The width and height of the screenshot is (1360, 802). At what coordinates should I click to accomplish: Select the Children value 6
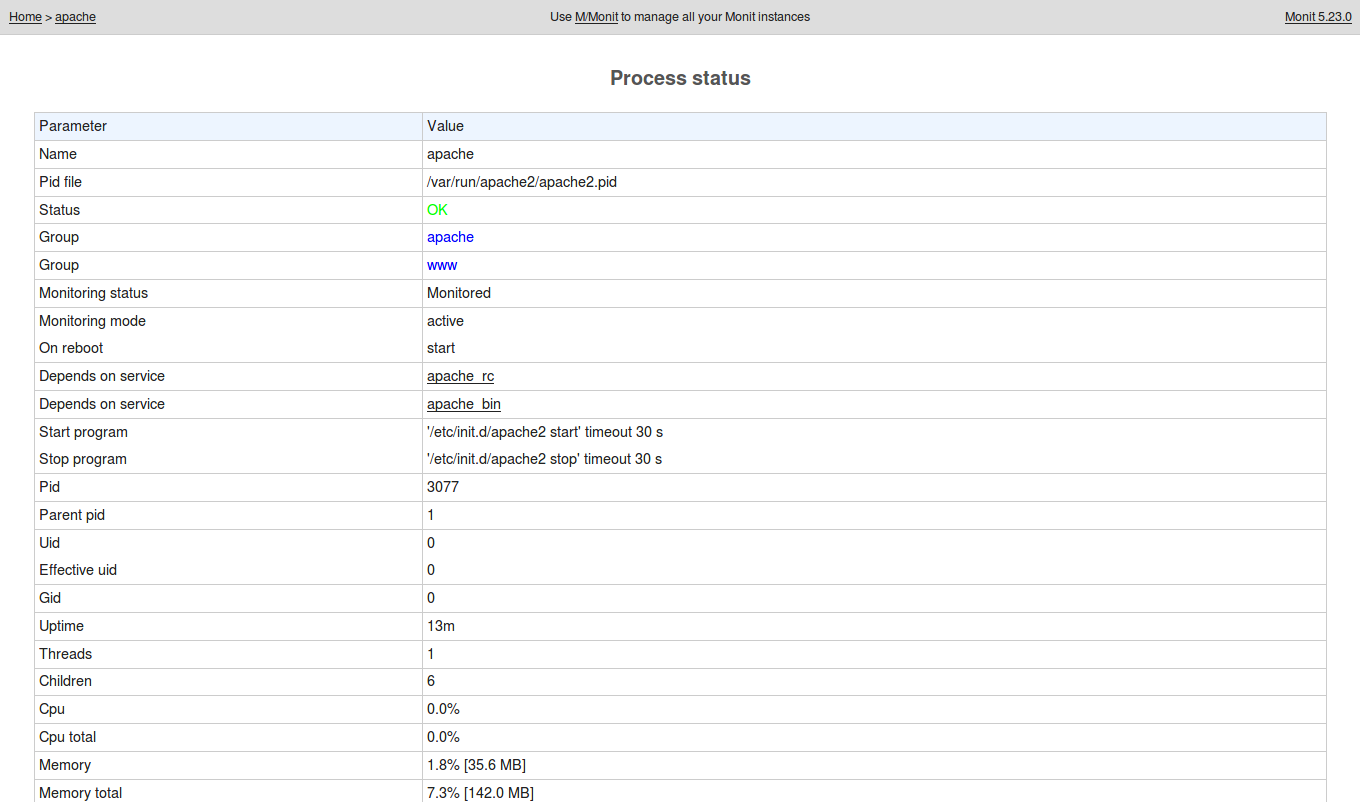431,681
